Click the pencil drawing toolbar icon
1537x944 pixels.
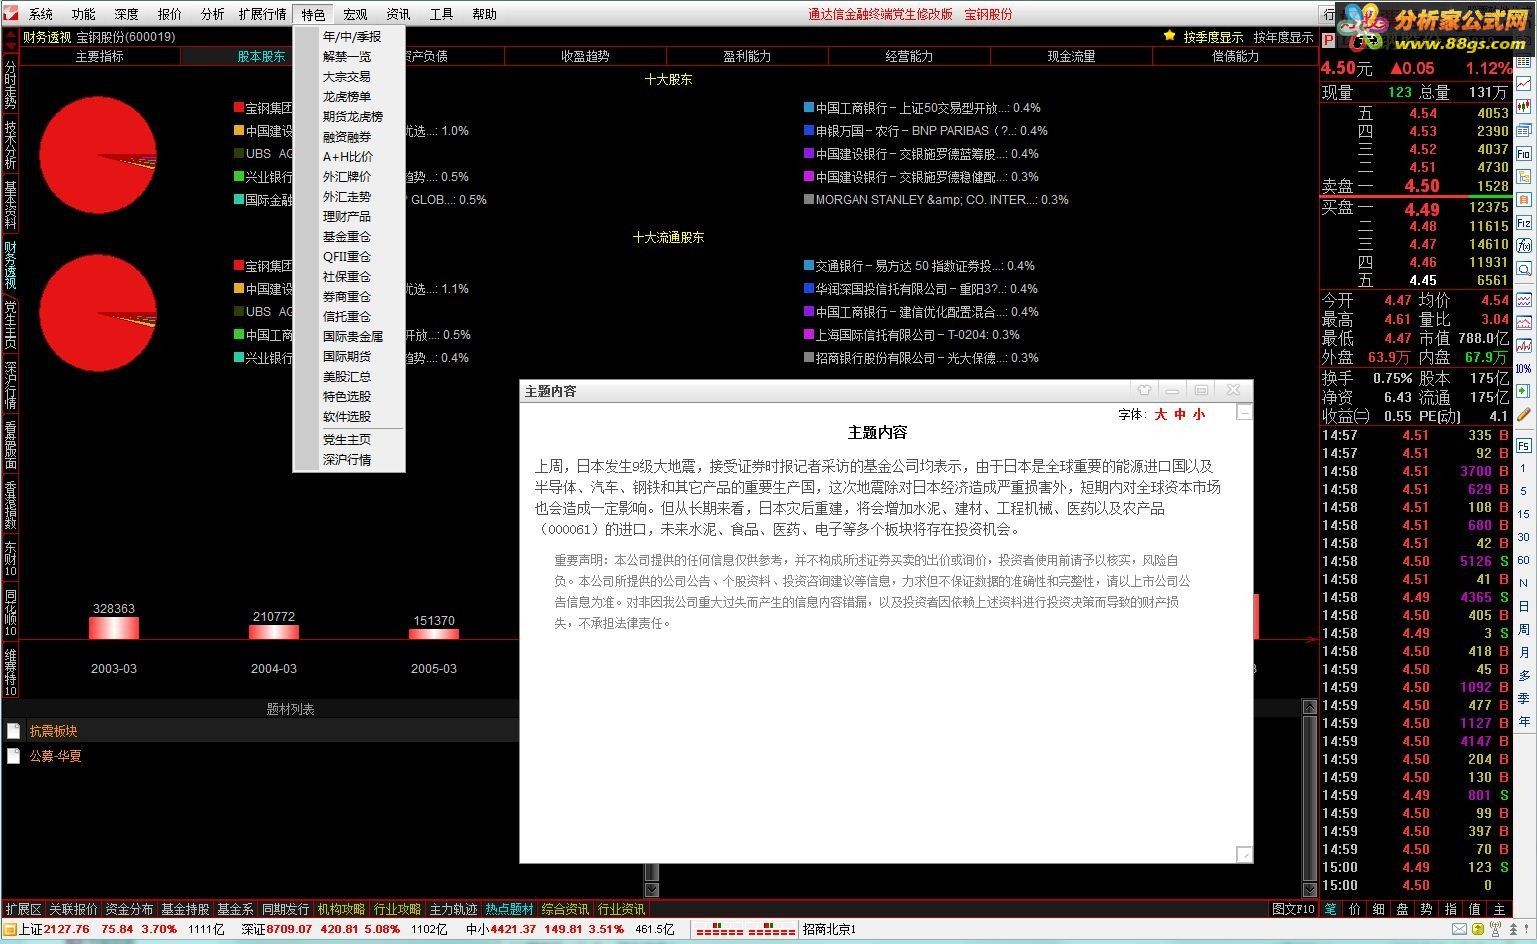(x=1524, y=414)
